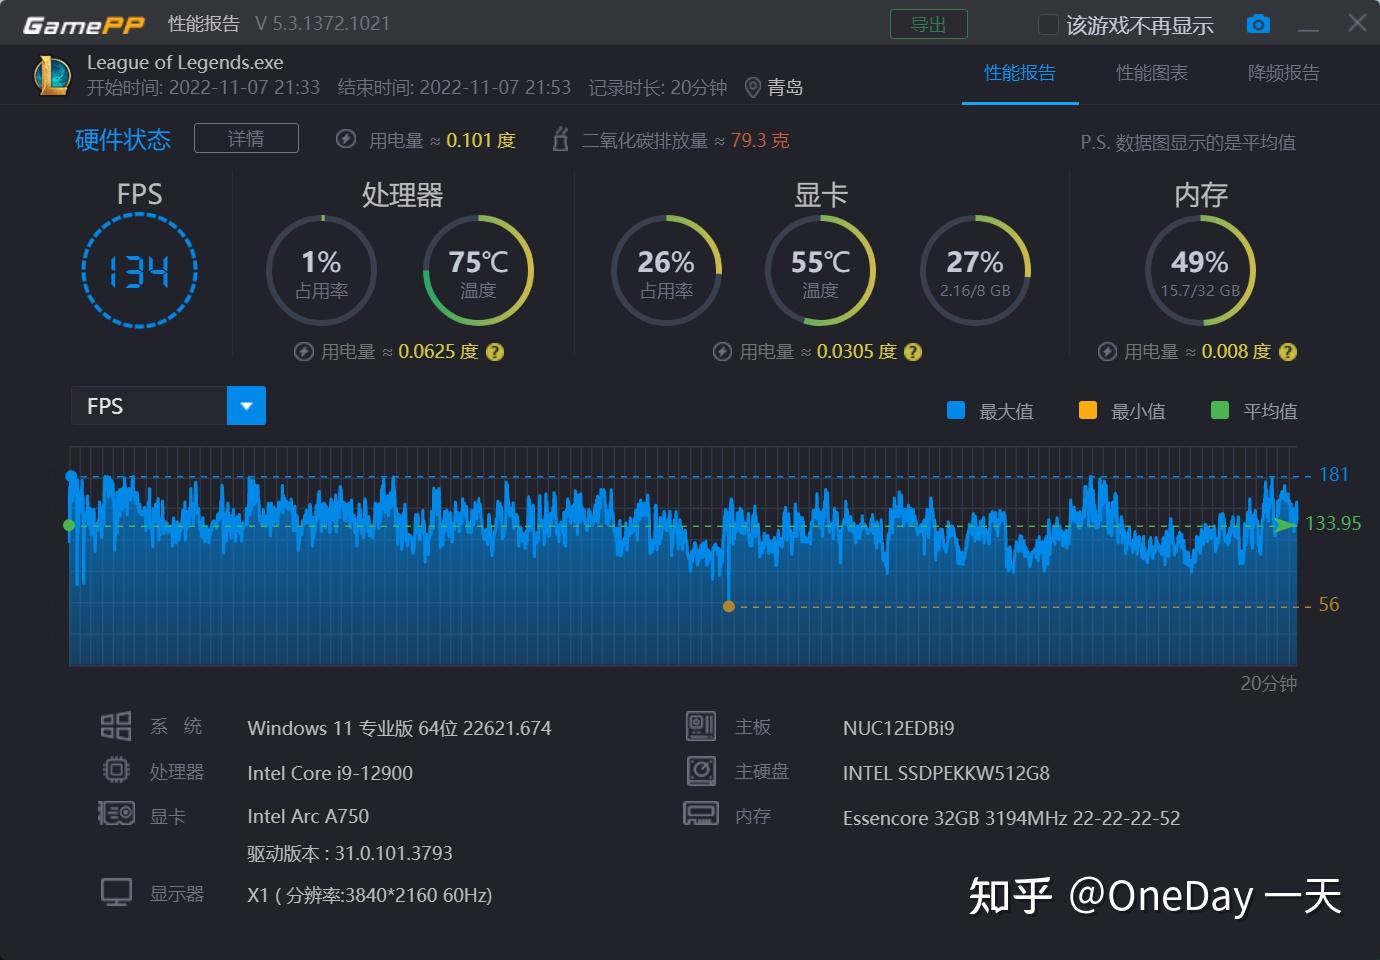Switch to the 性能报告 tab
The width and height of the screenshot is (1380, 960).
(1020, 73)
